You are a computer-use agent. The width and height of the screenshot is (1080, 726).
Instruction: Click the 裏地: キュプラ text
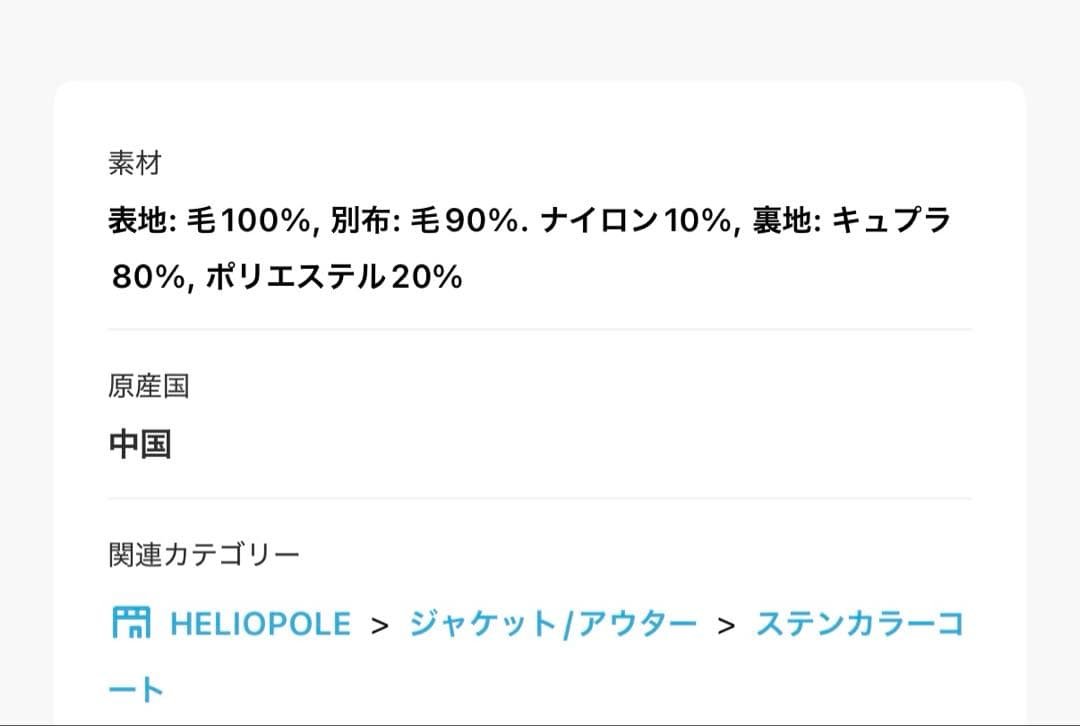coord(851,221)
